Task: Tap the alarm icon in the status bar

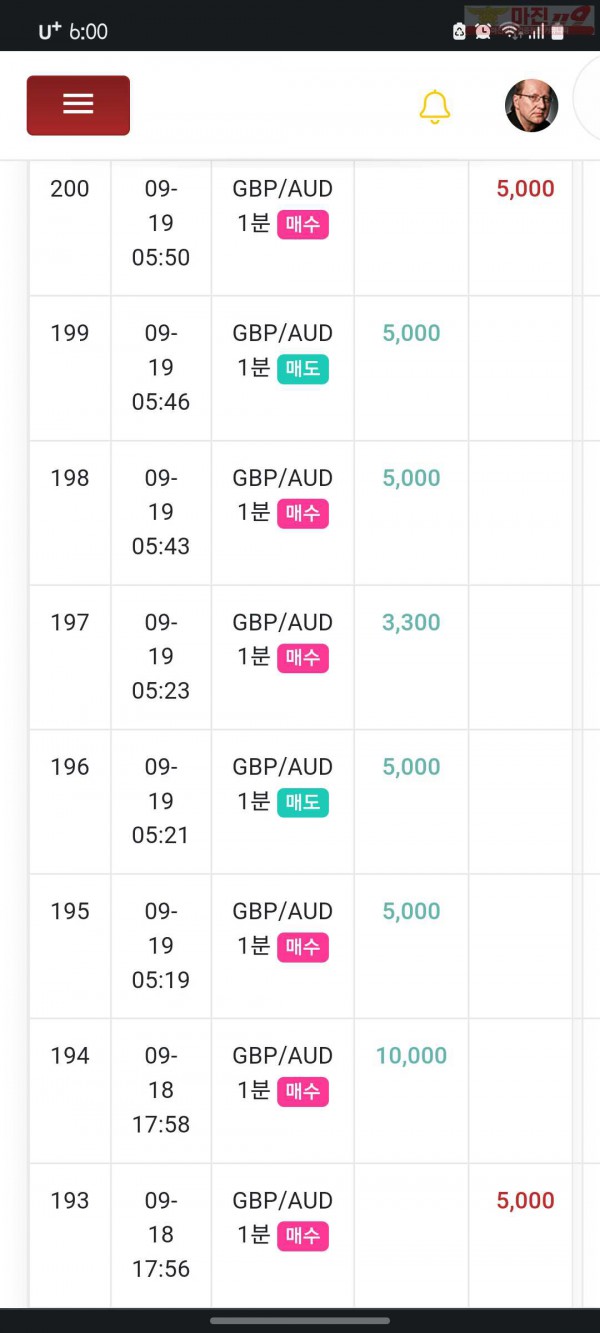Action: click(483, 31)
